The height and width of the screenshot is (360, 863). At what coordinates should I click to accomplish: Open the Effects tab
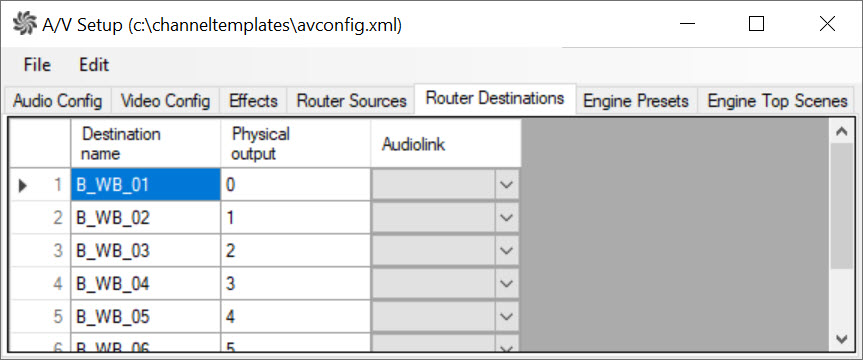253,101
